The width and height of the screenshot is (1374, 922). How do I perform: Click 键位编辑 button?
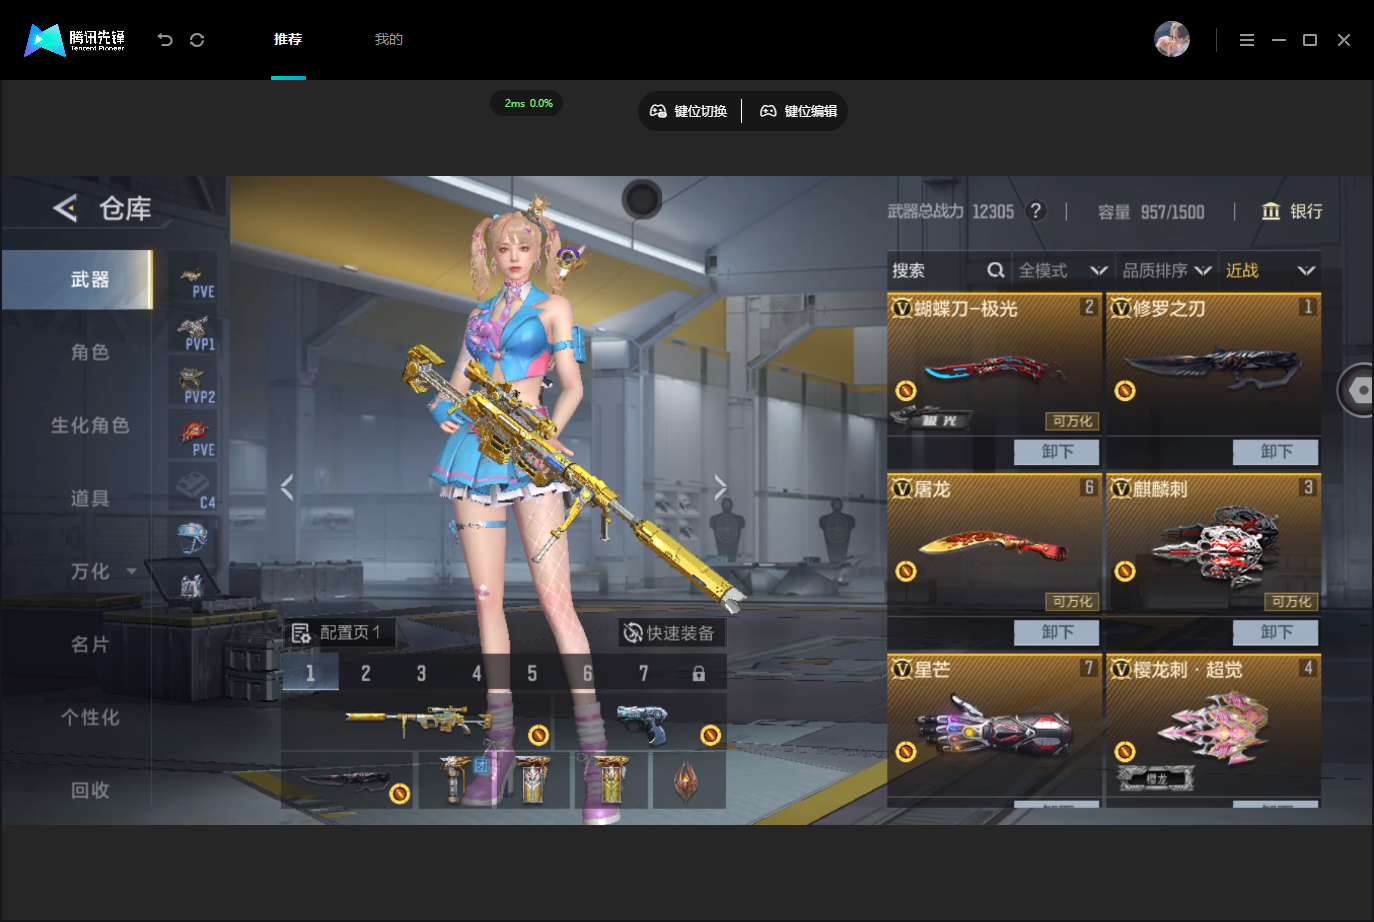[798, 111]
